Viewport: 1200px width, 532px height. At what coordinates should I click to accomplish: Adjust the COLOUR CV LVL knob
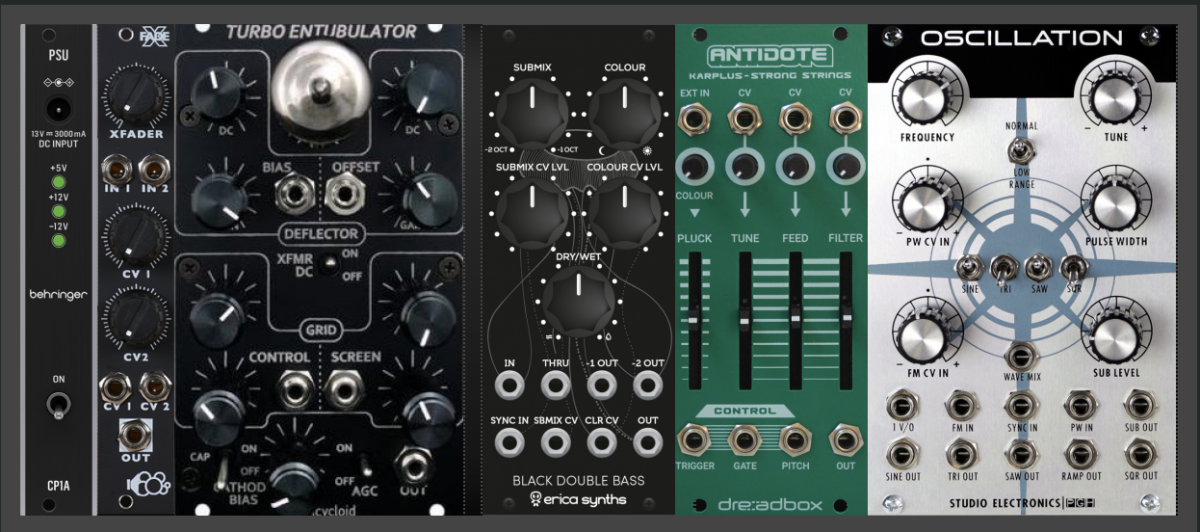point(624,212)
